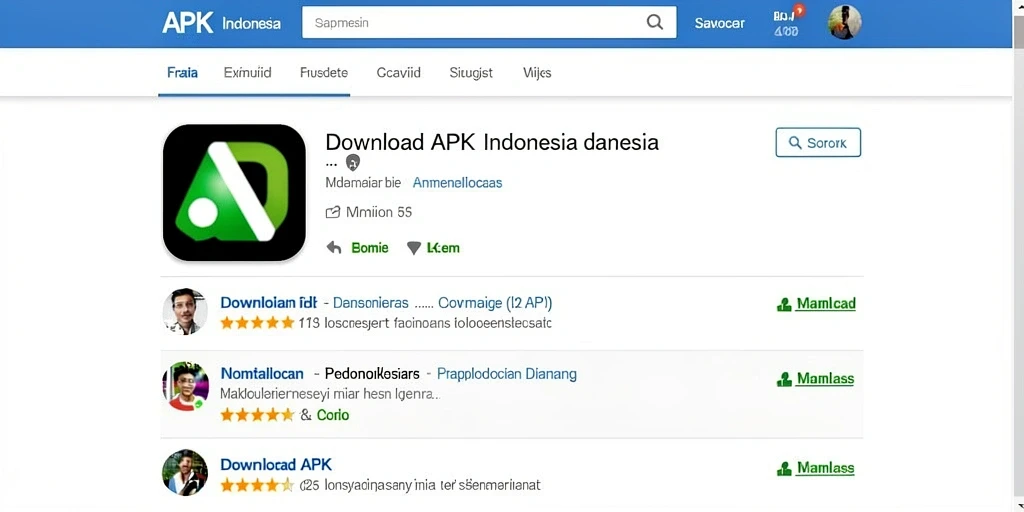This screenshot has height=512, width=1024.
Task: Click avatar of Download APK row
Action: 185,472
